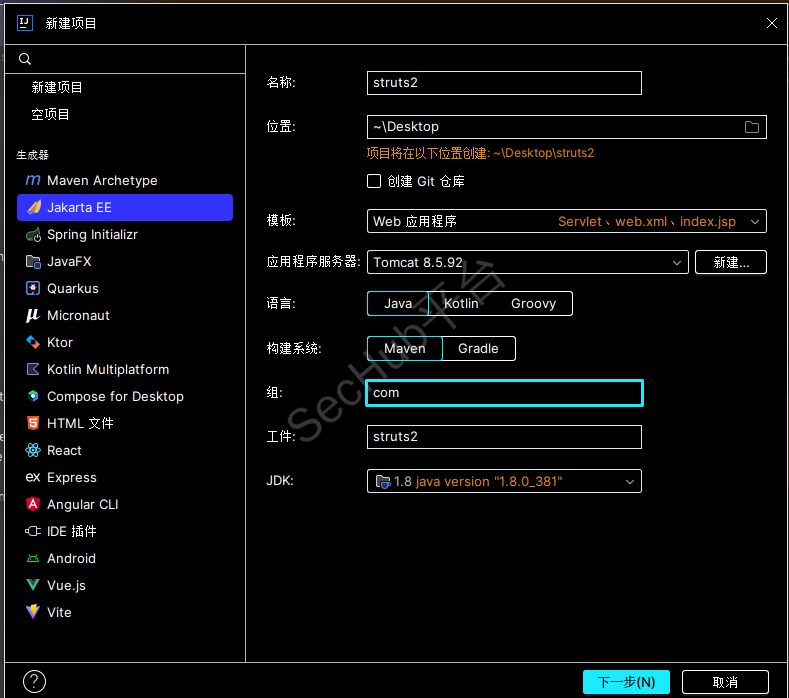Select Gradle as the build system
The width and height of the screenshot is (789, 698).
[478, 348]
